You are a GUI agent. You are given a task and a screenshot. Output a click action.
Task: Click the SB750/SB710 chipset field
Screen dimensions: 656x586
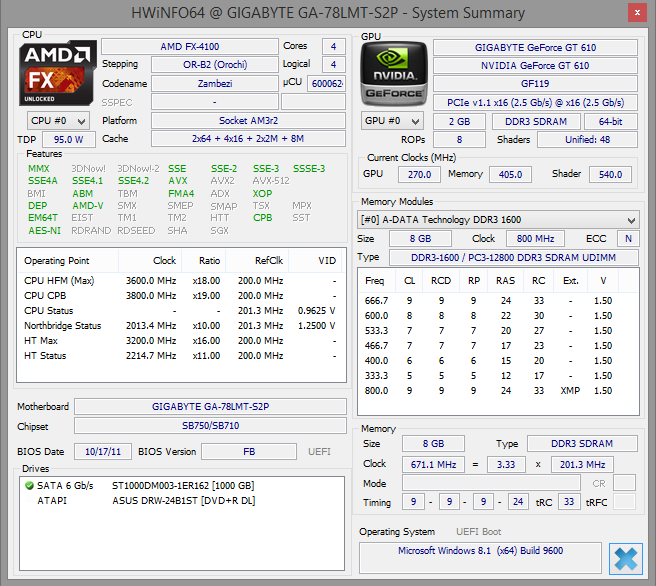(x=210, y=426)
